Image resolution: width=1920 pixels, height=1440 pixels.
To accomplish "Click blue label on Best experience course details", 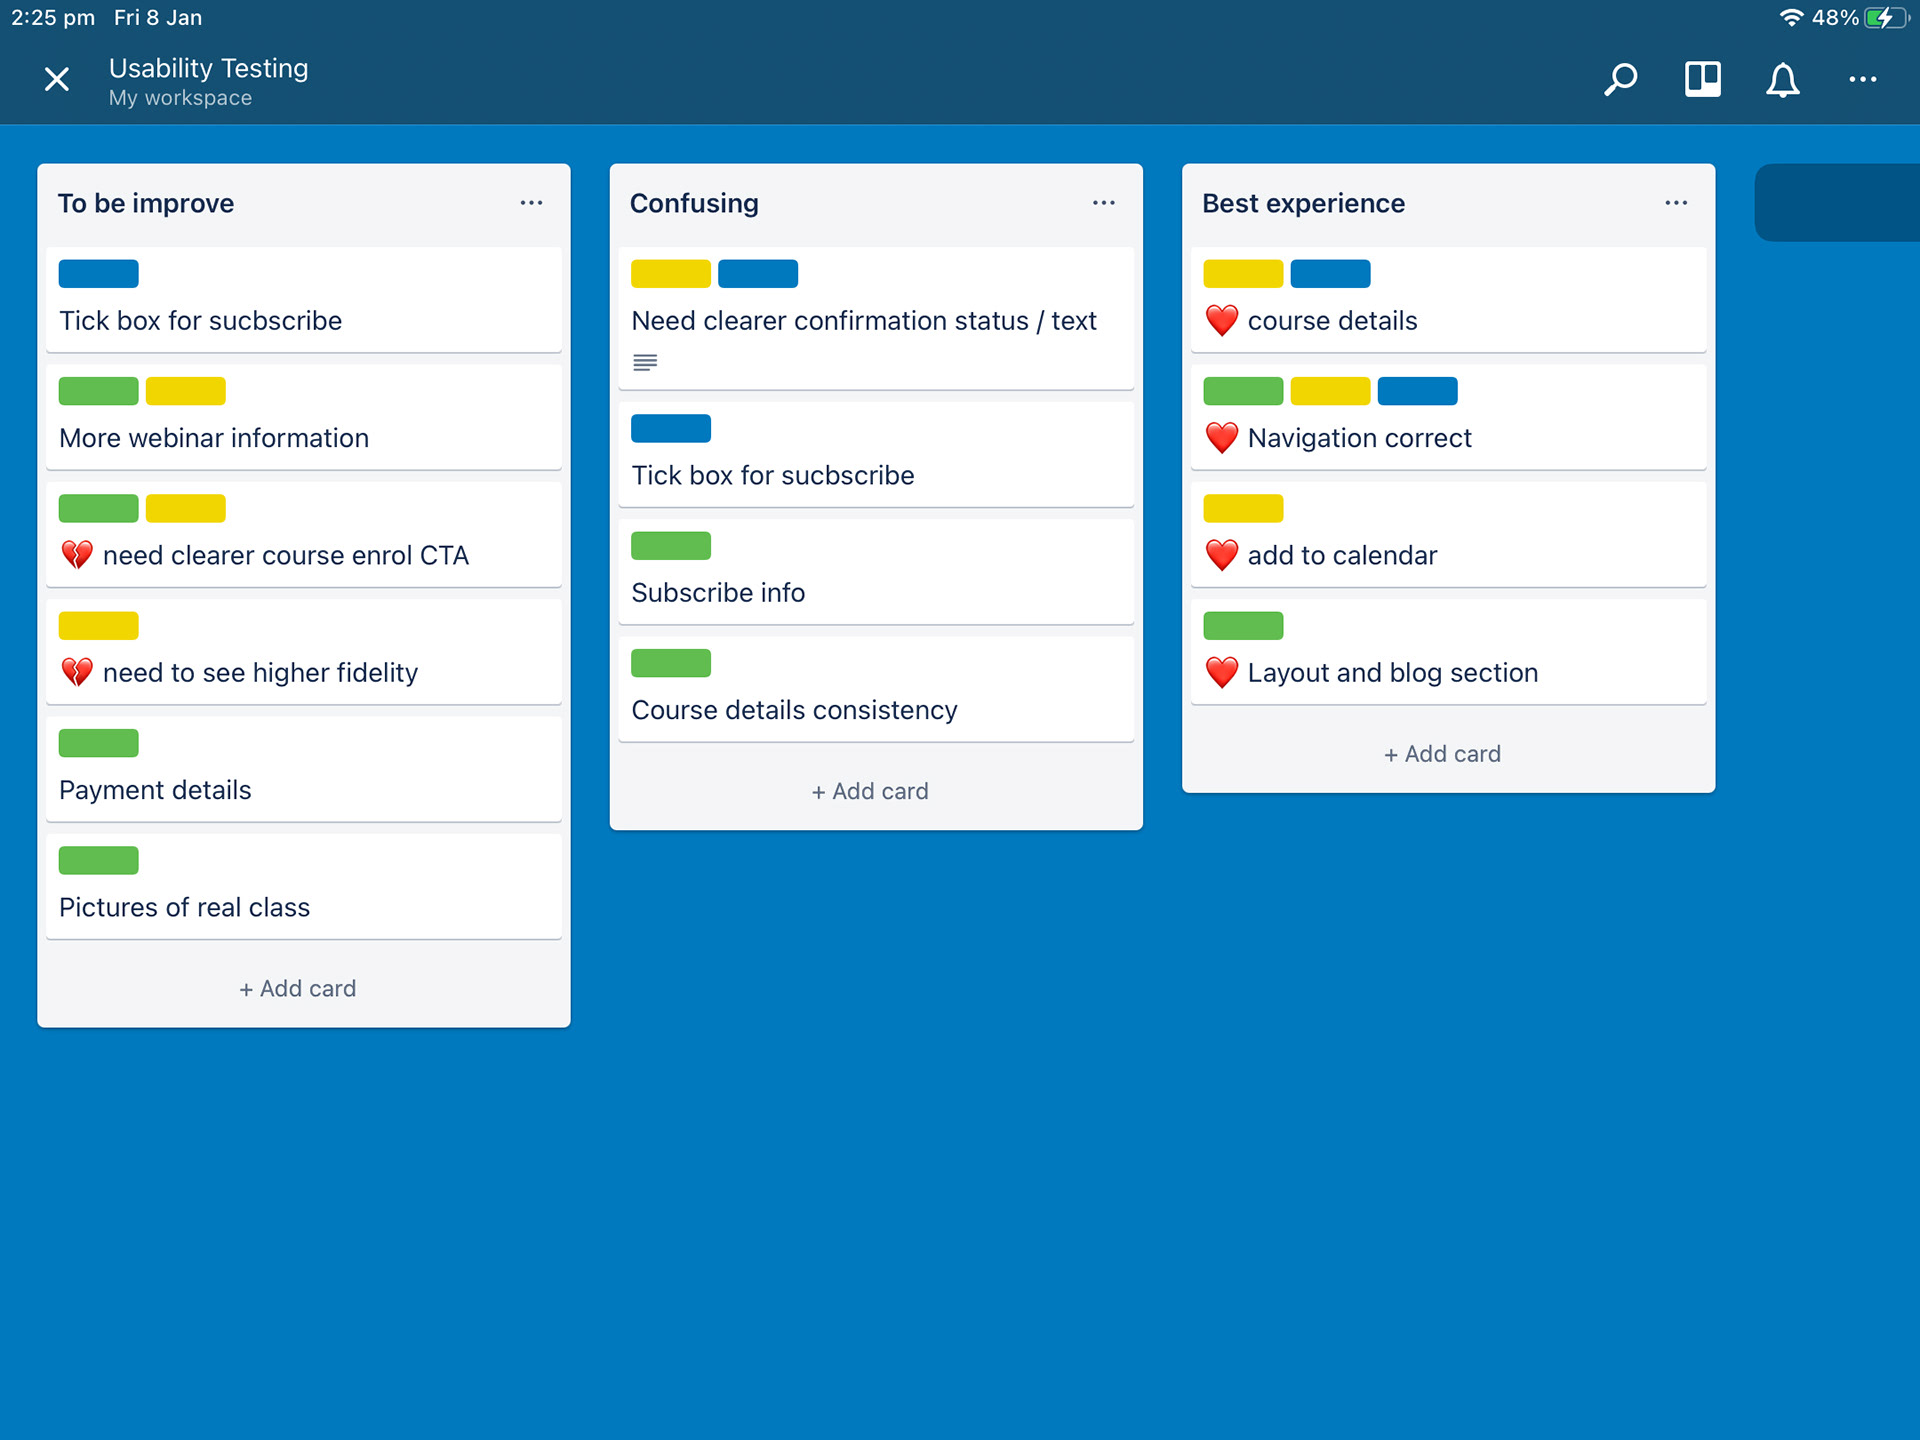I will coord(1330,273).
